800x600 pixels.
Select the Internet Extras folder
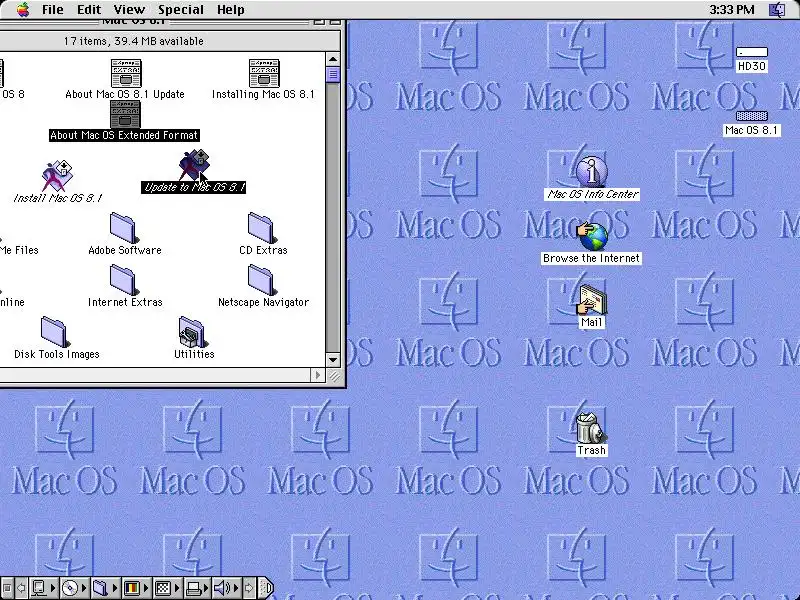(124, 286)
